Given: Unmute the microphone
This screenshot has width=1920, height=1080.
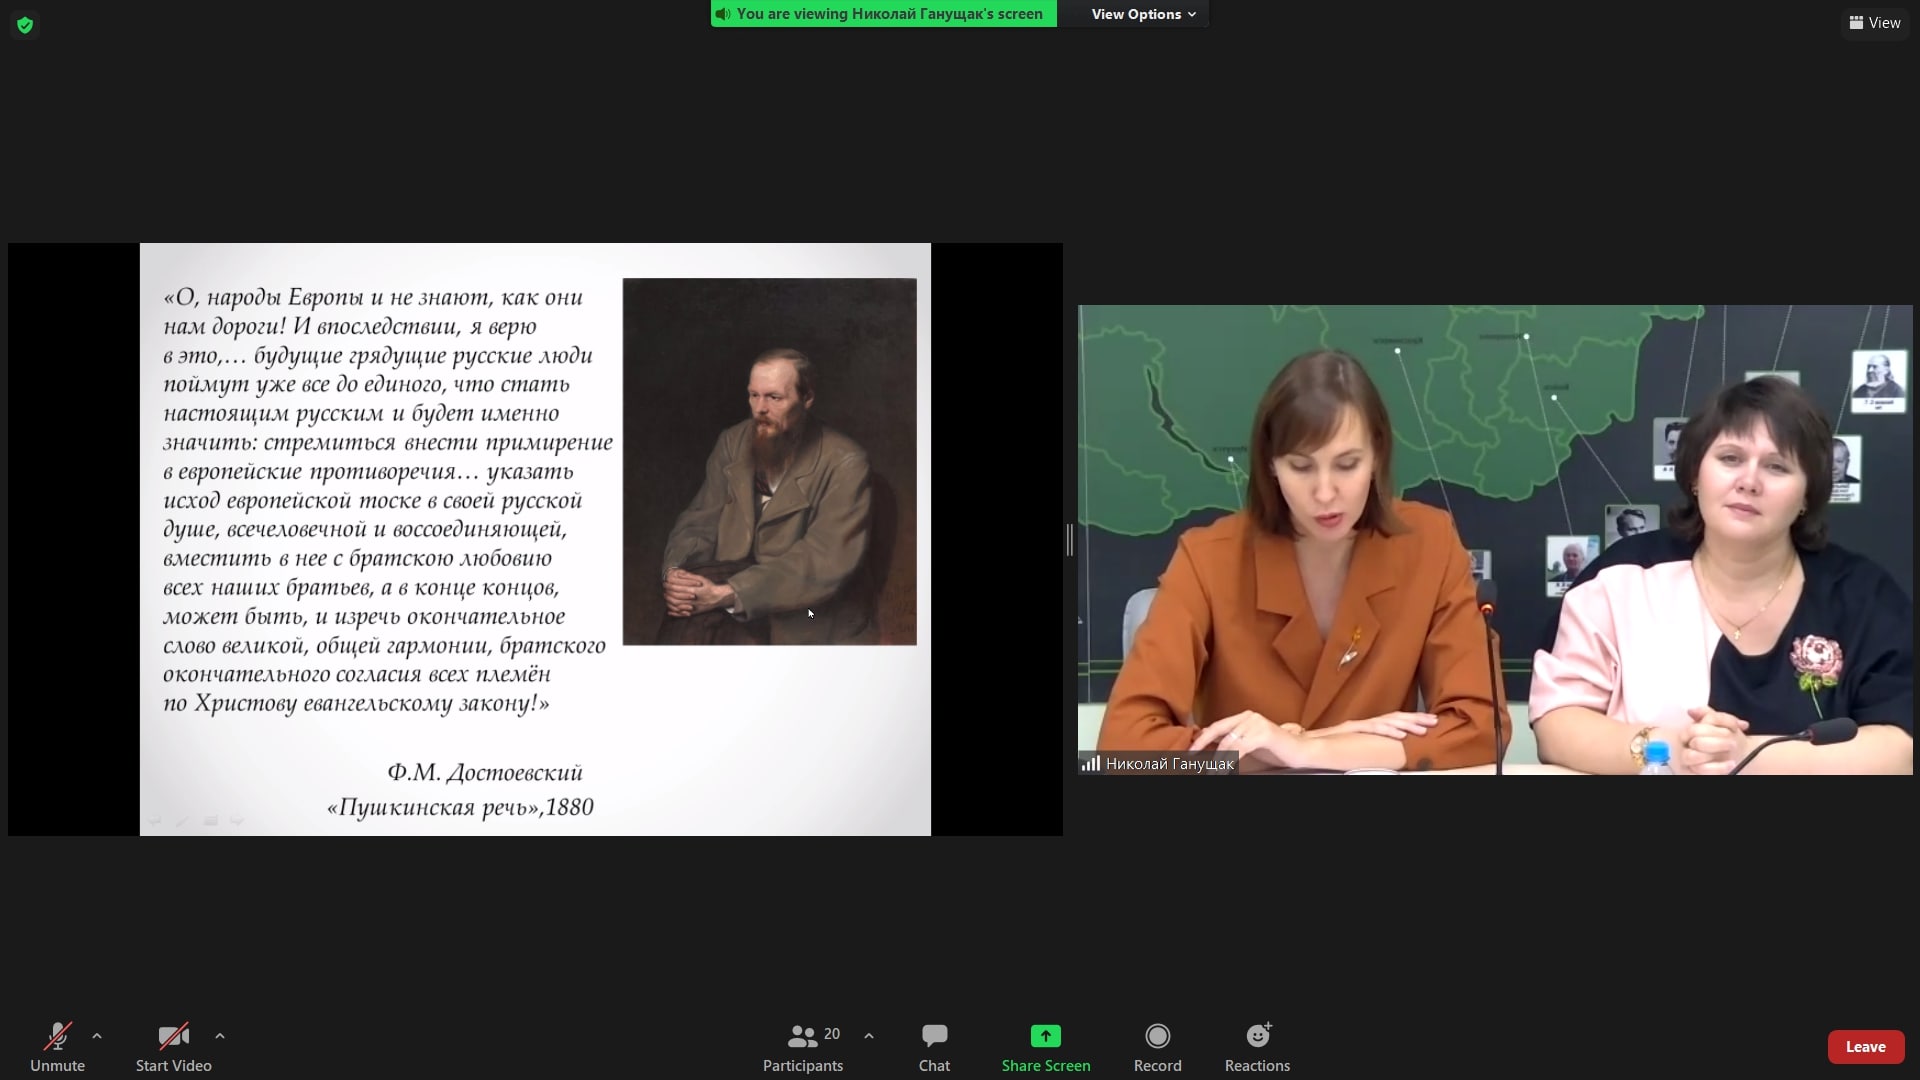Looking at the screenshot, I should coord(58,1046).
